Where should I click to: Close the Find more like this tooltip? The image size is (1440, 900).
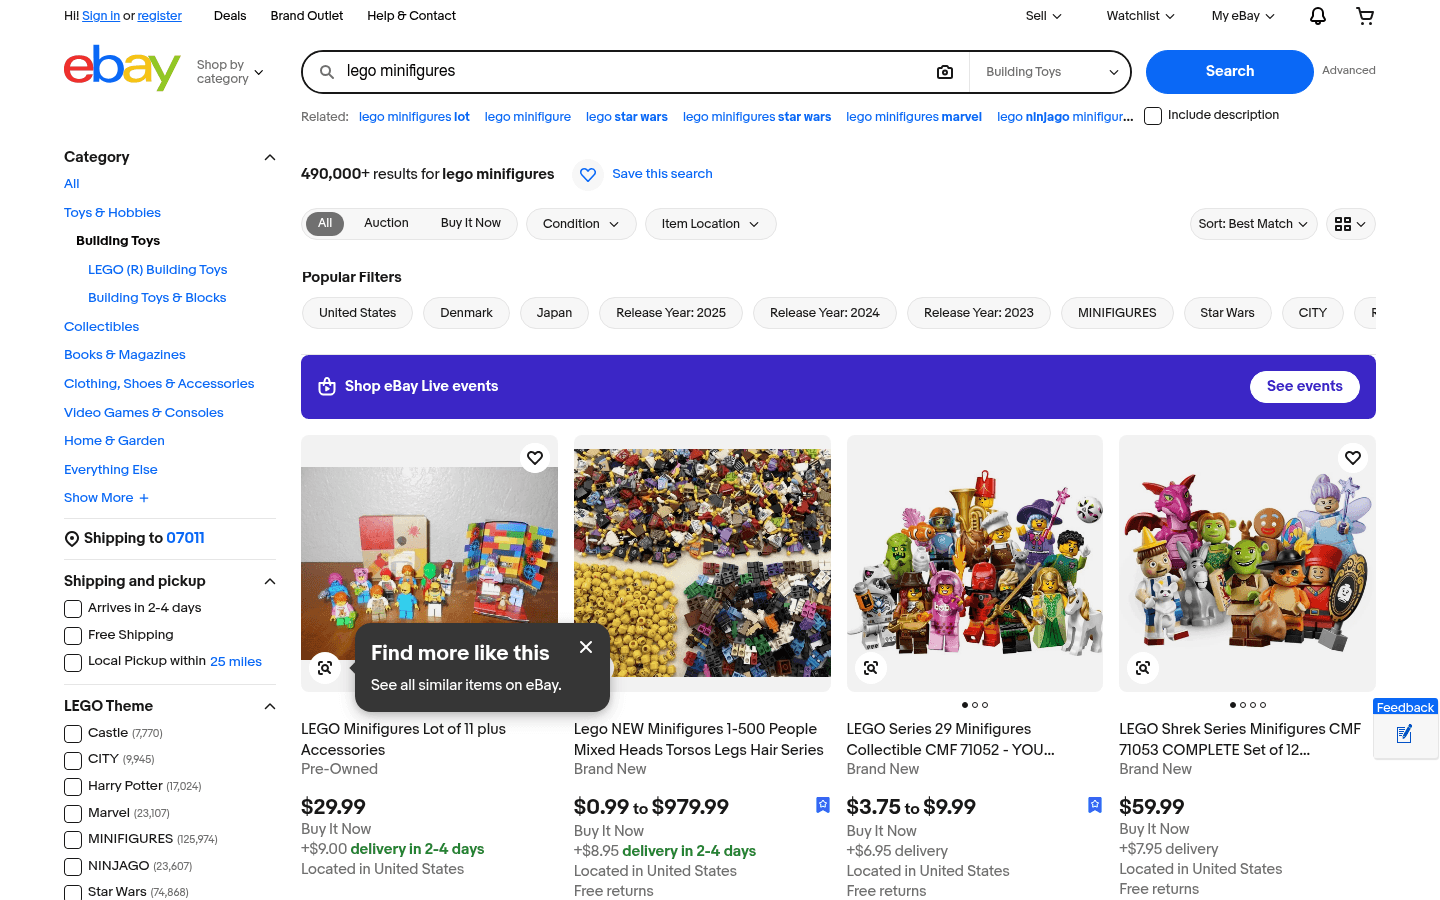[x=586, y=647]
